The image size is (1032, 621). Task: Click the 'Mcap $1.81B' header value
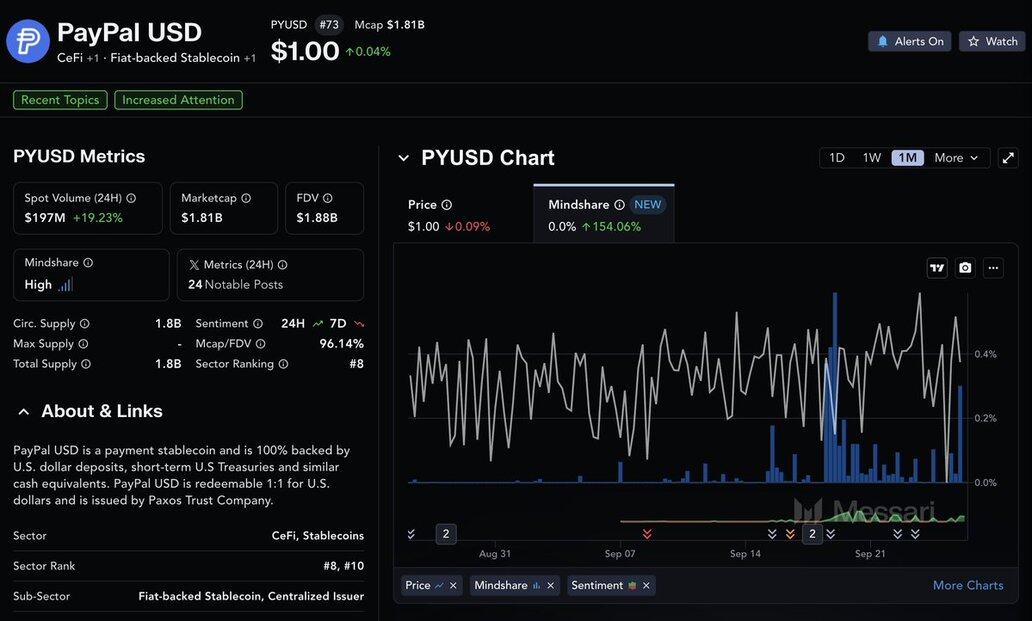click(390, 25)
